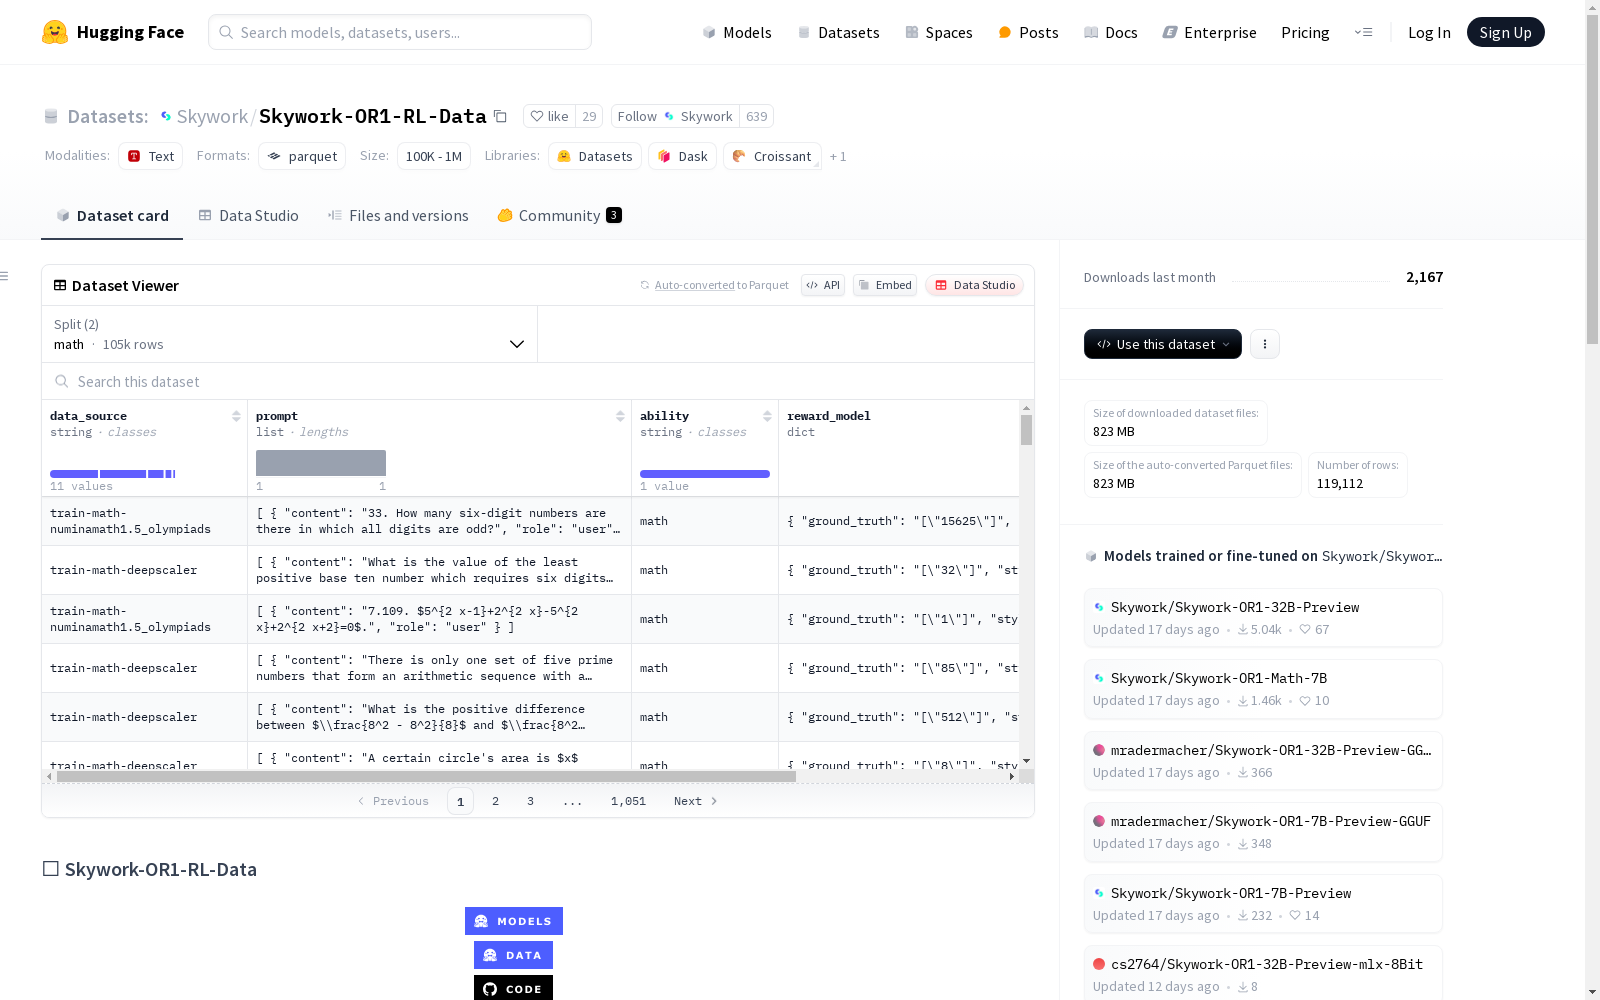
Task: Open Posts in the top navigation
Action: click(1028, 32)
